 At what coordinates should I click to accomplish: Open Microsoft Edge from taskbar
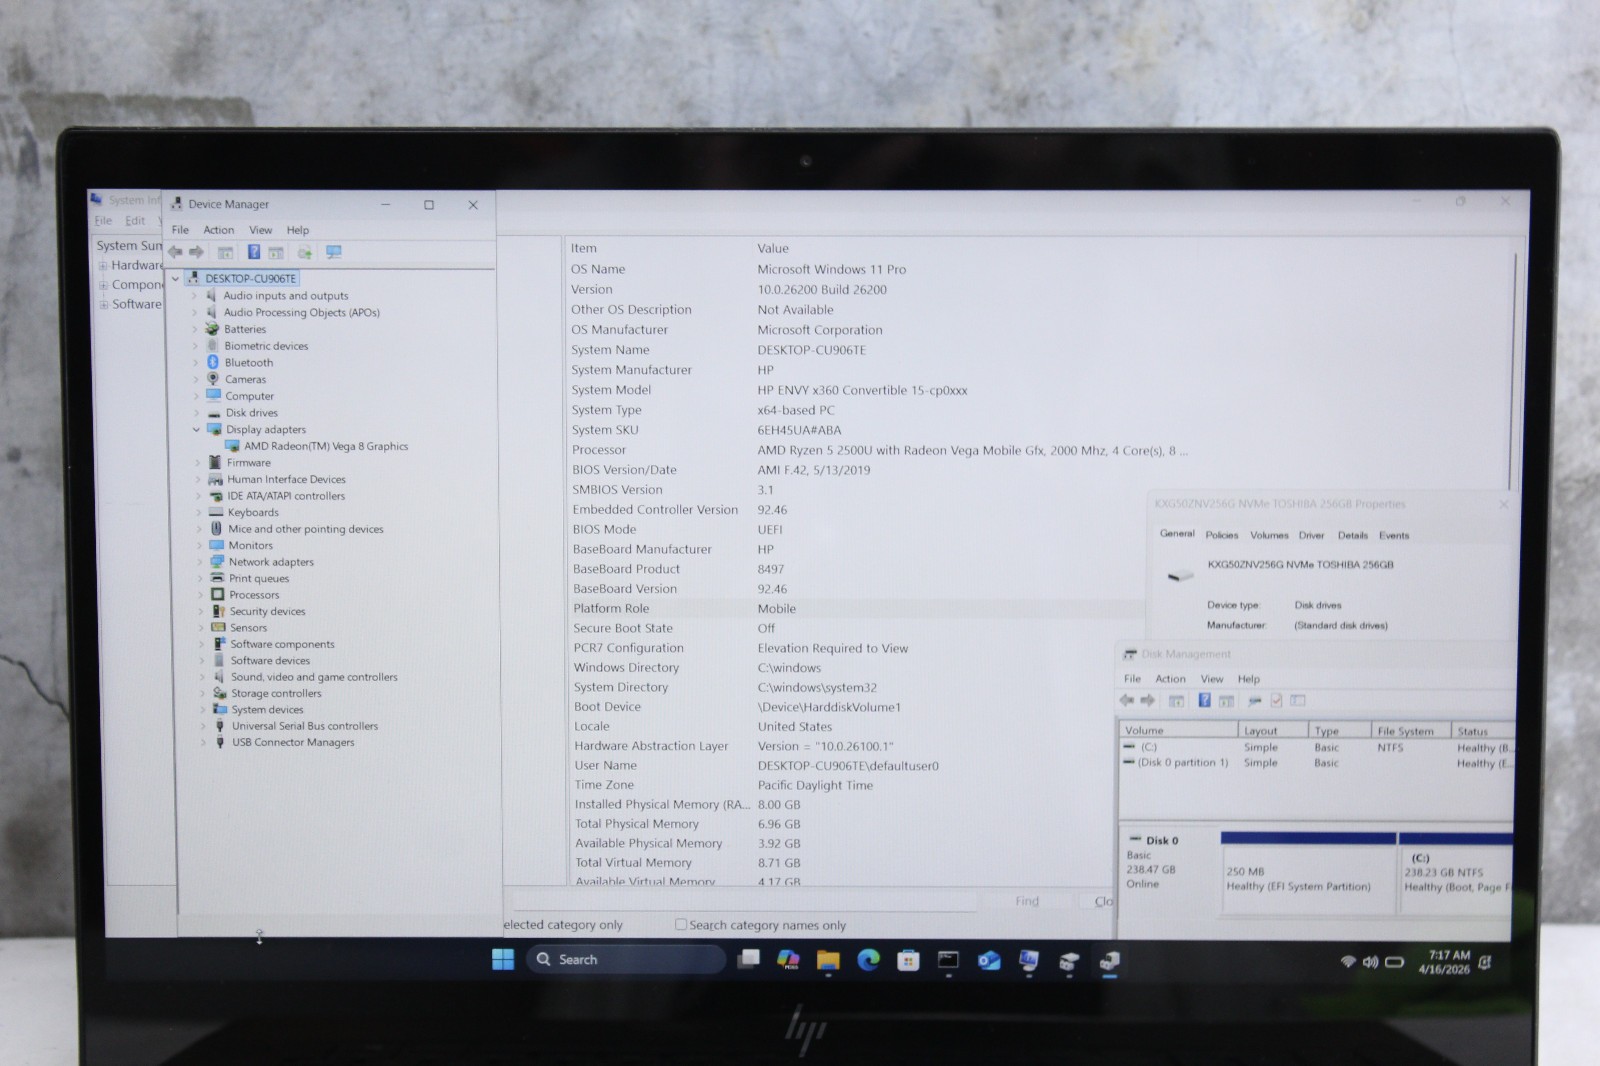pos(868,960)
